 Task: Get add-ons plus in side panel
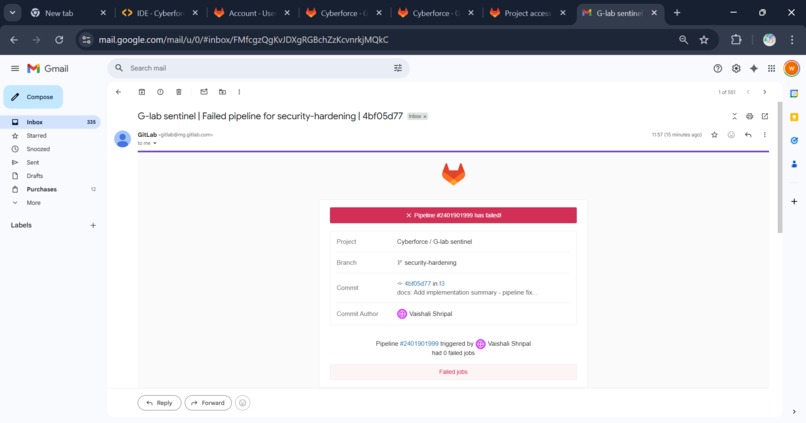pyautogui.click(x=794, y=201)
